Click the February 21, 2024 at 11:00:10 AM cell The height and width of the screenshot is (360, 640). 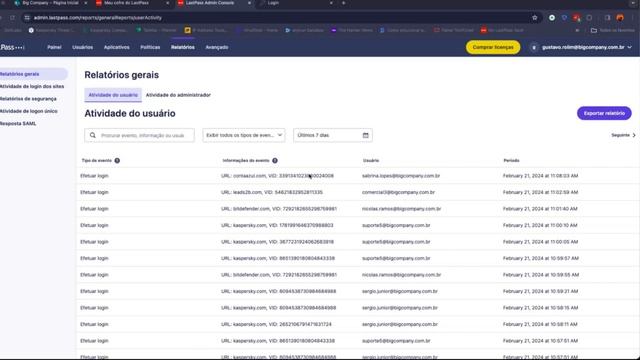540,225
